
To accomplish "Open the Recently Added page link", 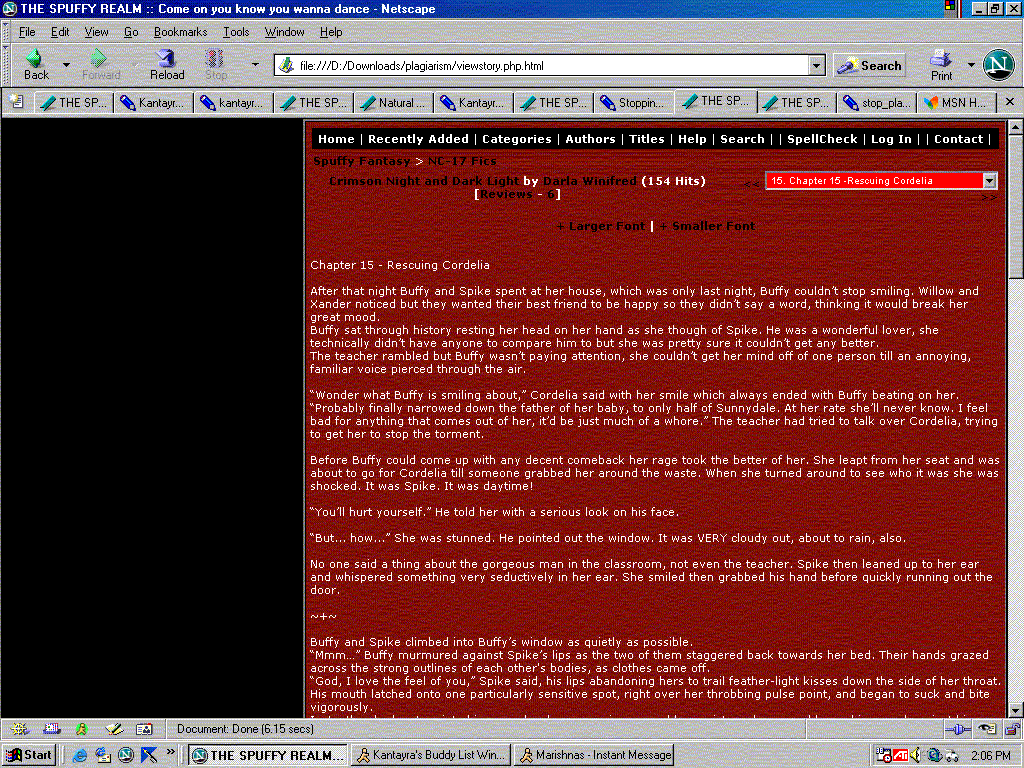I will click(x=418, y=139).
